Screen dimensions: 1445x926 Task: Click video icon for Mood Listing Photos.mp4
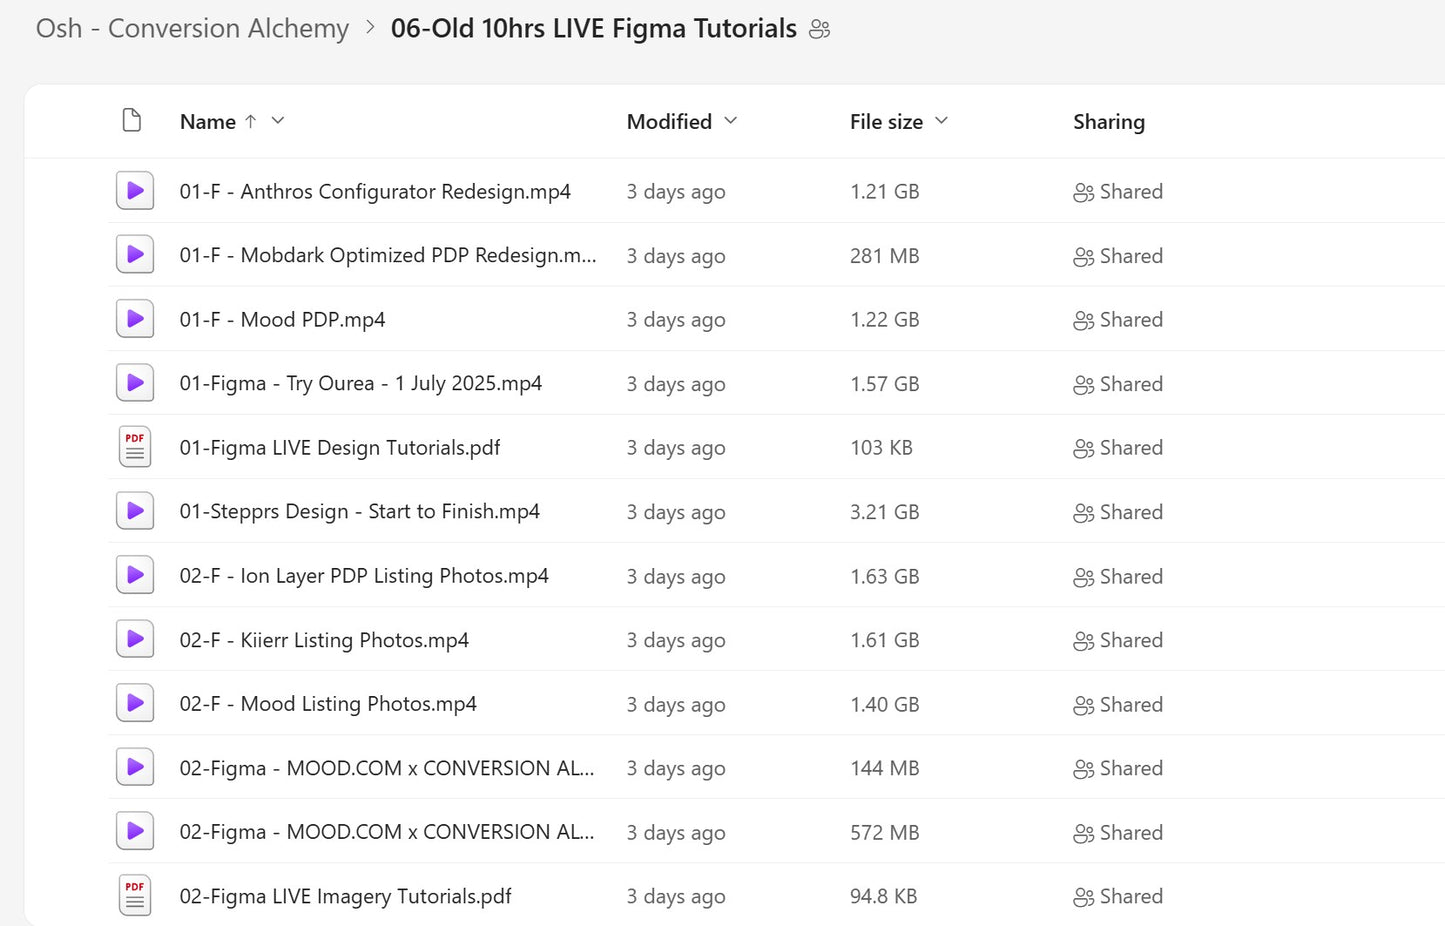pyautogui.click(x=135, y=703)
